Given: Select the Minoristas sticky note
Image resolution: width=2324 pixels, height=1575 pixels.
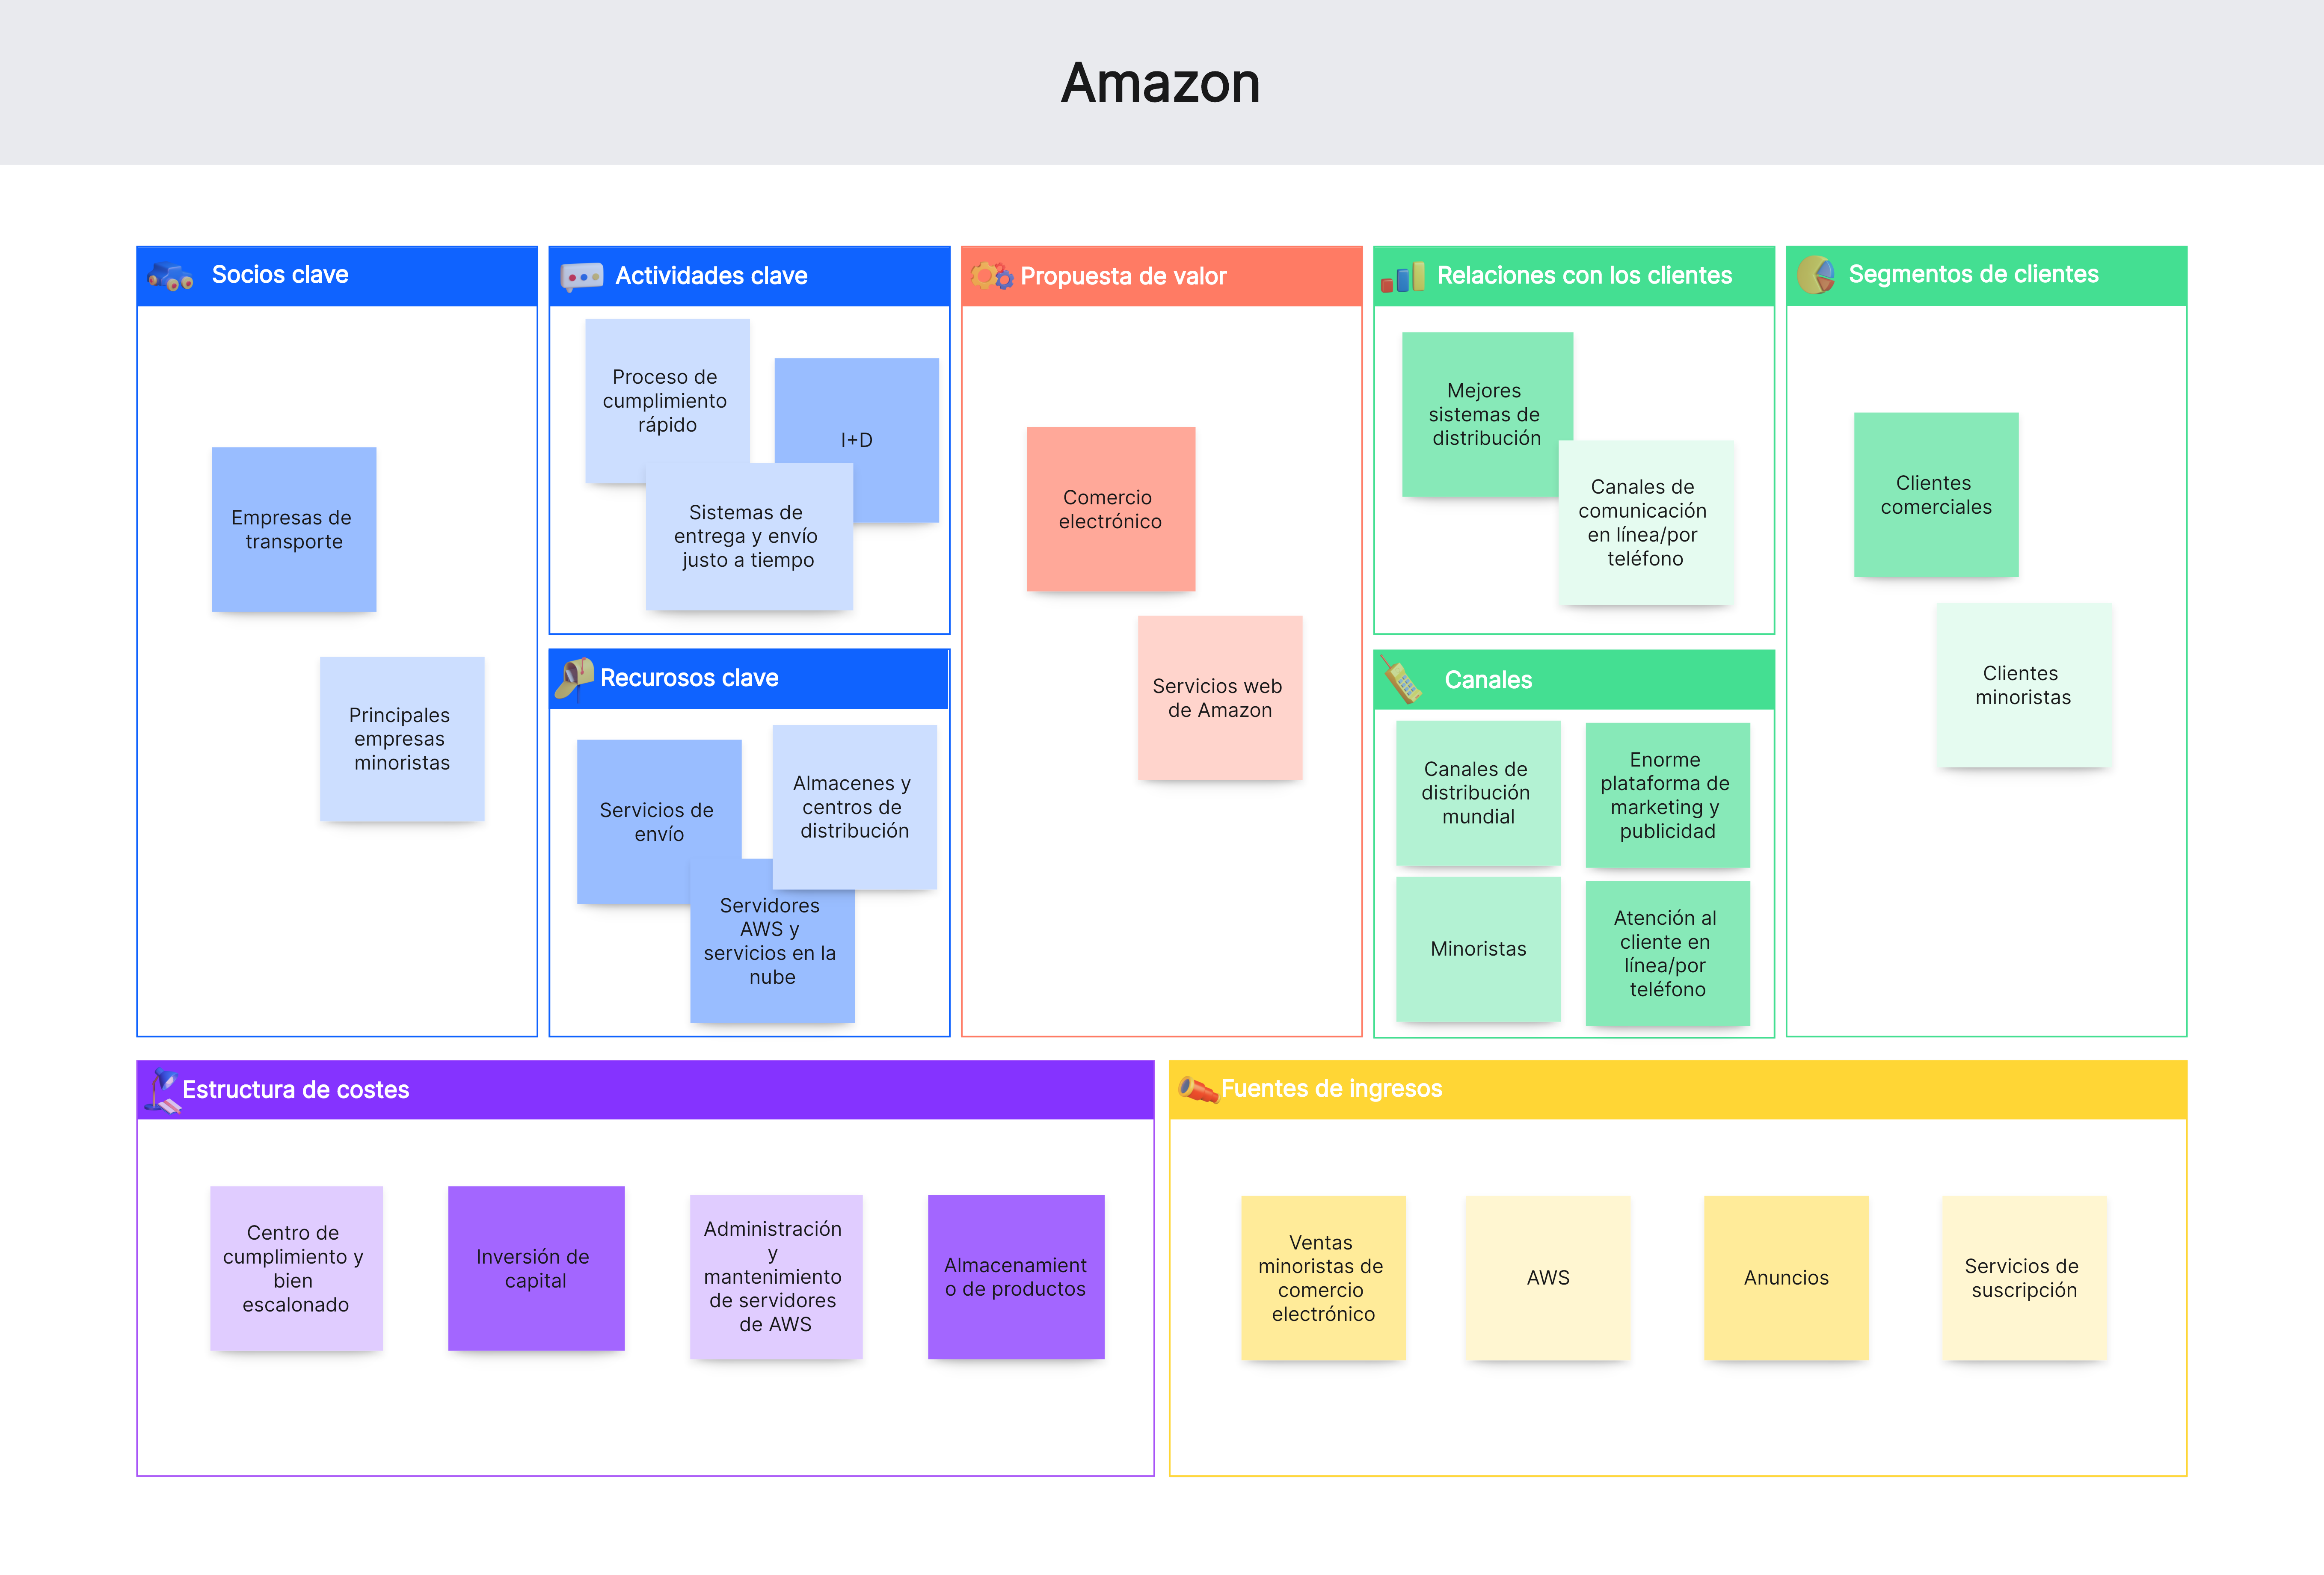Looking at the screenshot, I should (1478, 949).
